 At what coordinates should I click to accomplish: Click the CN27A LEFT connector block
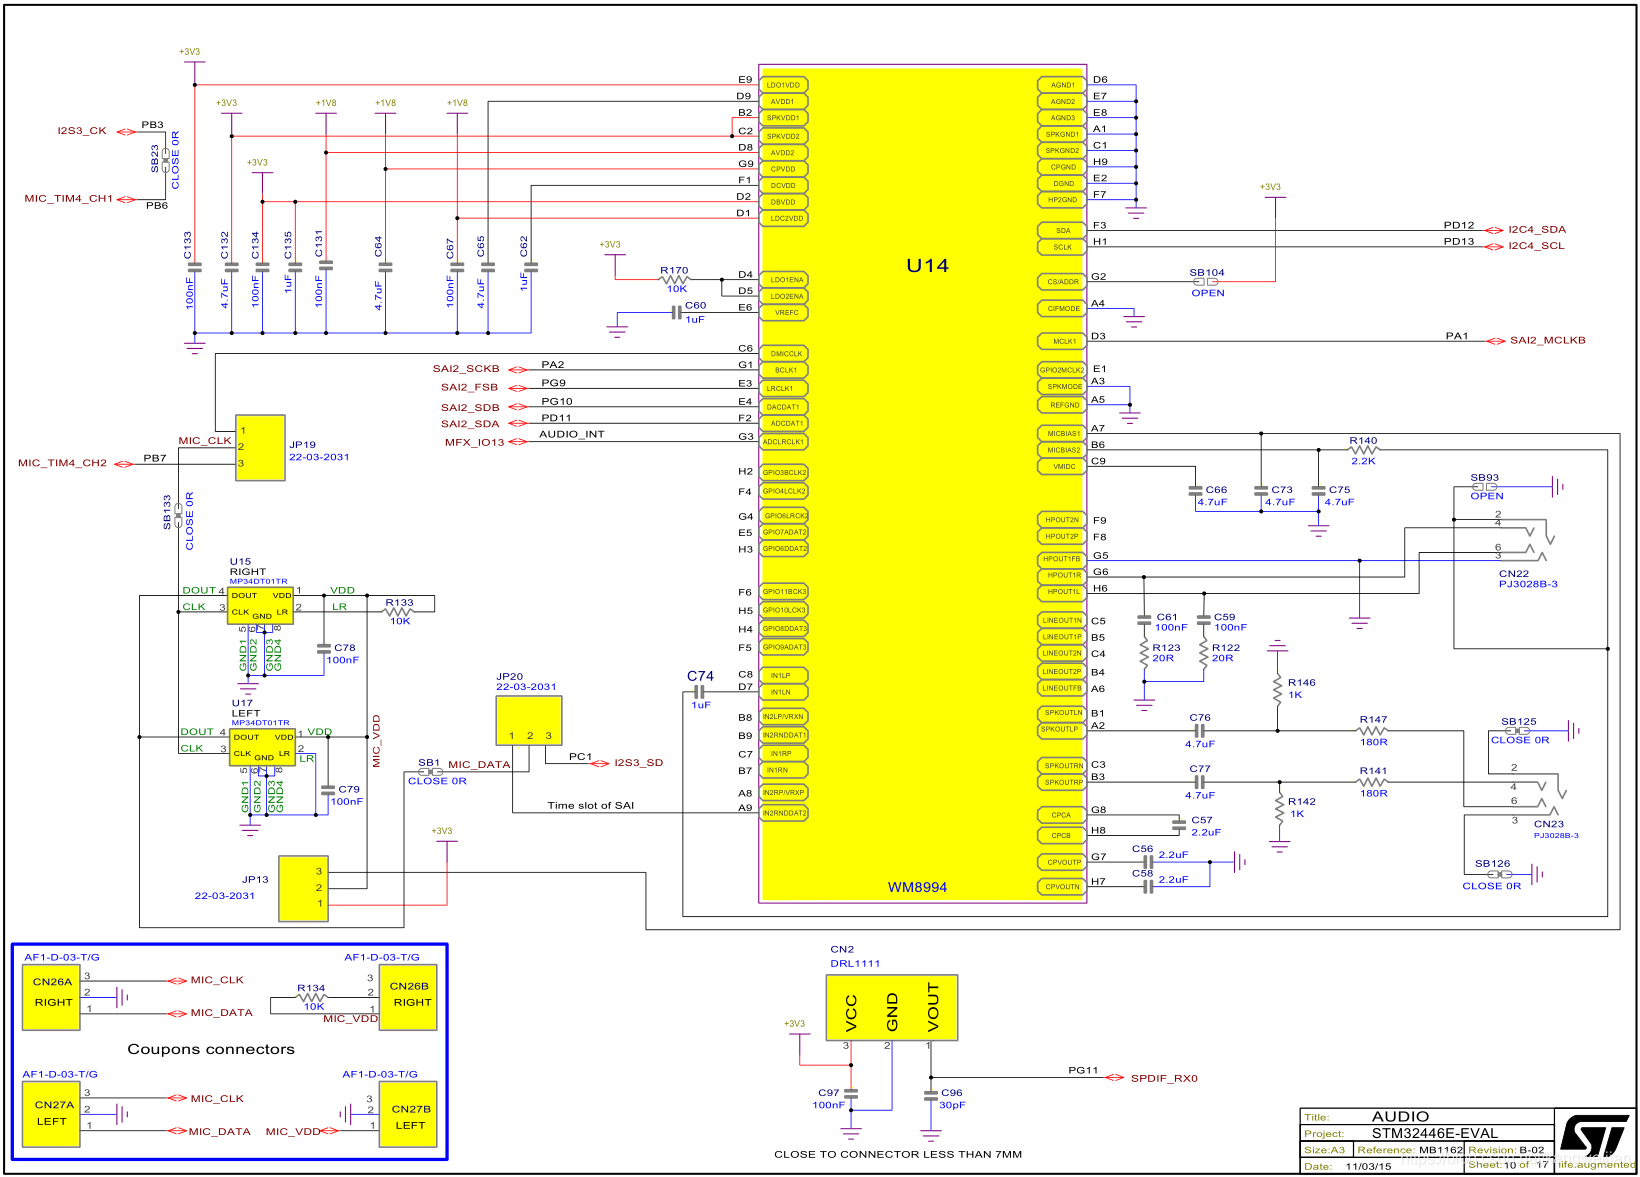click(x=52, y=1114)
